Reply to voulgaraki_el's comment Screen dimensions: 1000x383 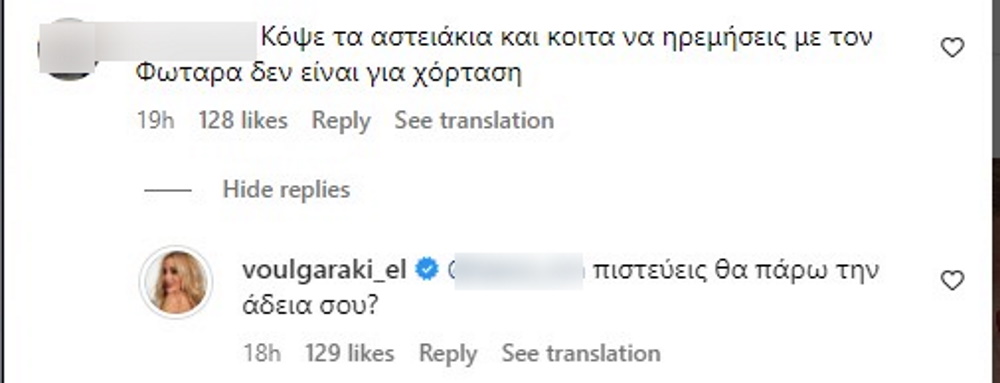[448, 354]
